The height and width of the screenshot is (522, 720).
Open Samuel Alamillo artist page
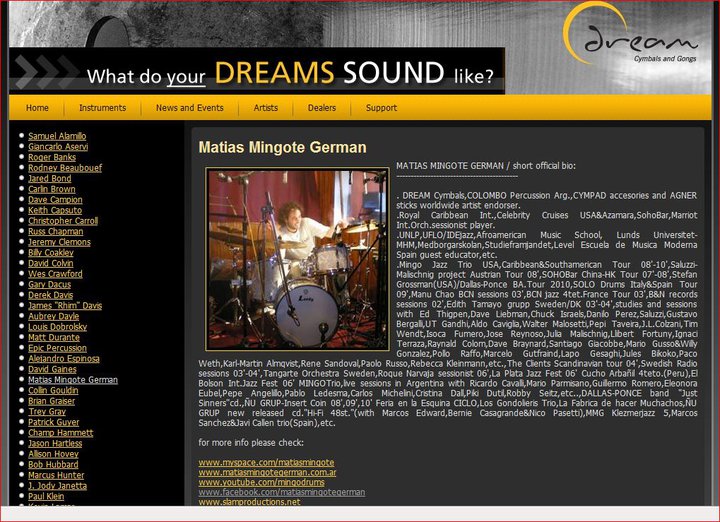point(57,136)
